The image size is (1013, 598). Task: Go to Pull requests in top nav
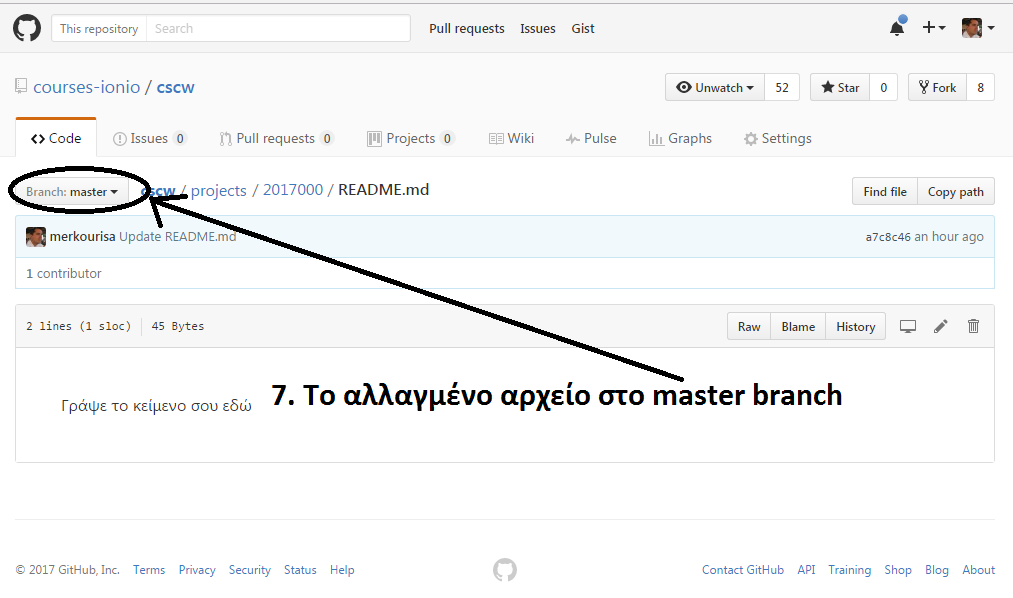pos(466,28)
